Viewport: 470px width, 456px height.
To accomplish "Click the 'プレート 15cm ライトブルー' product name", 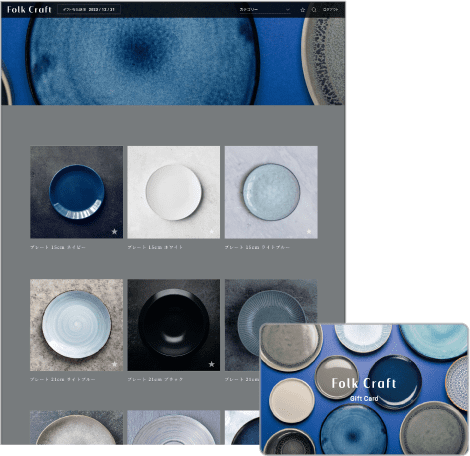I will [257, 247].
